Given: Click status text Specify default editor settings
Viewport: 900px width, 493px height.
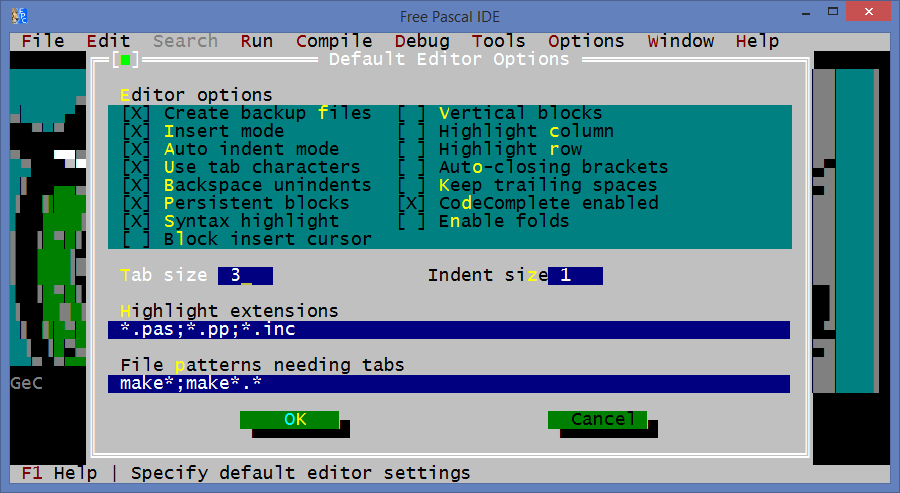Looking at the screenshot, I should 301,473.
